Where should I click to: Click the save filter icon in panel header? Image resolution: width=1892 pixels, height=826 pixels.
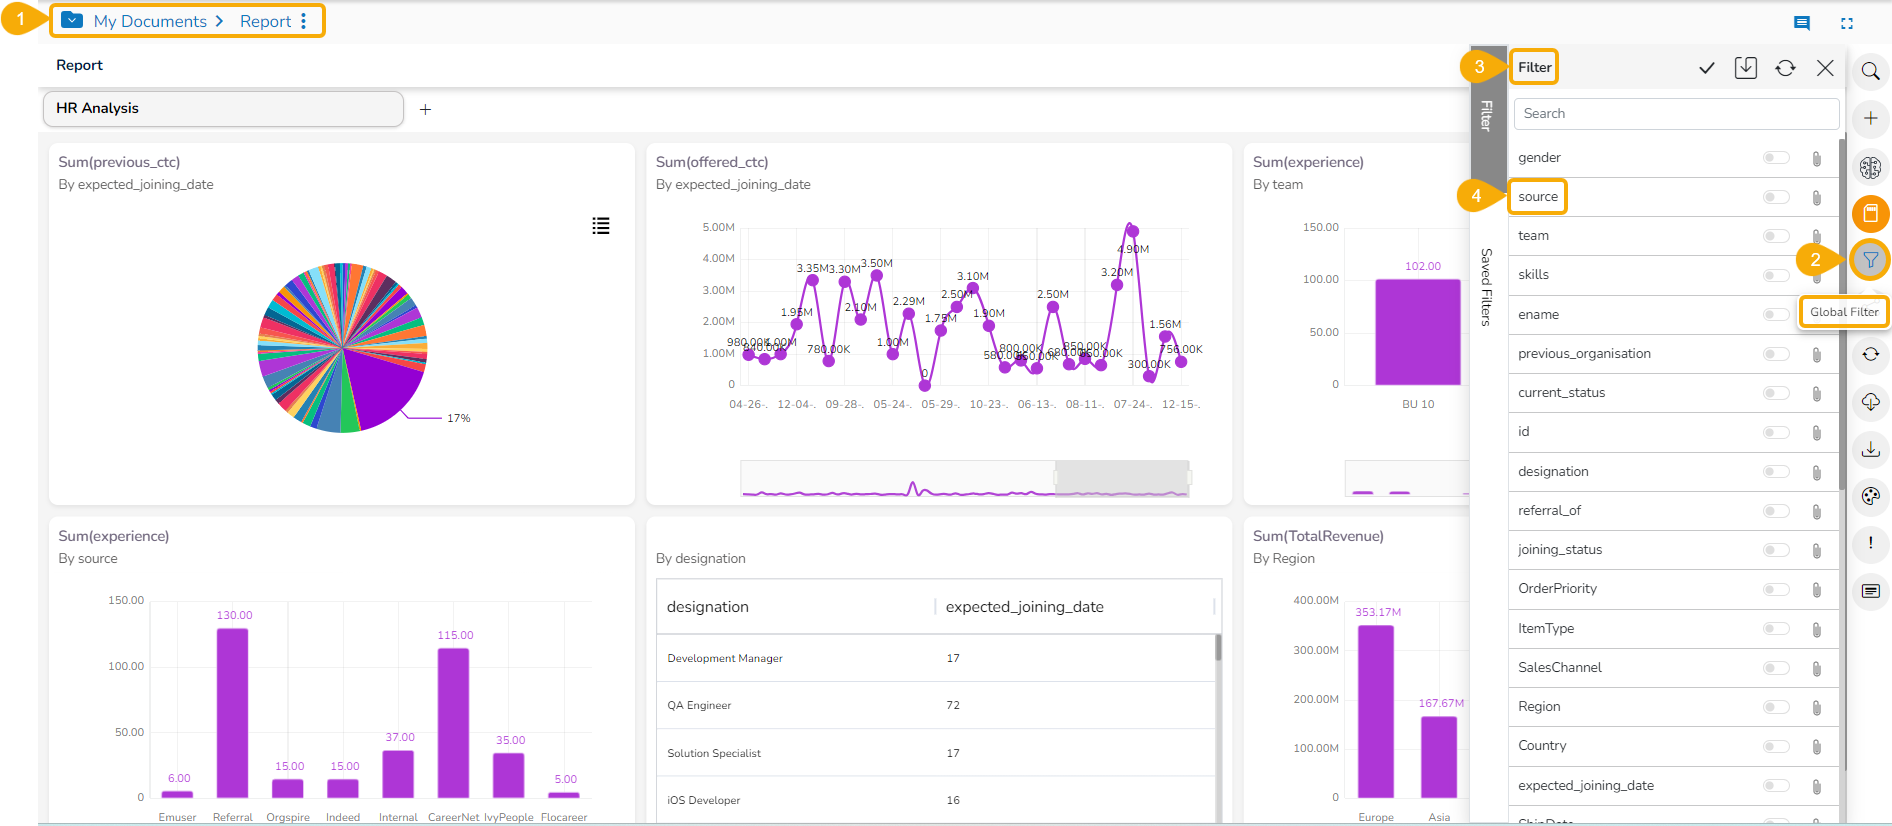point(1746,68)
